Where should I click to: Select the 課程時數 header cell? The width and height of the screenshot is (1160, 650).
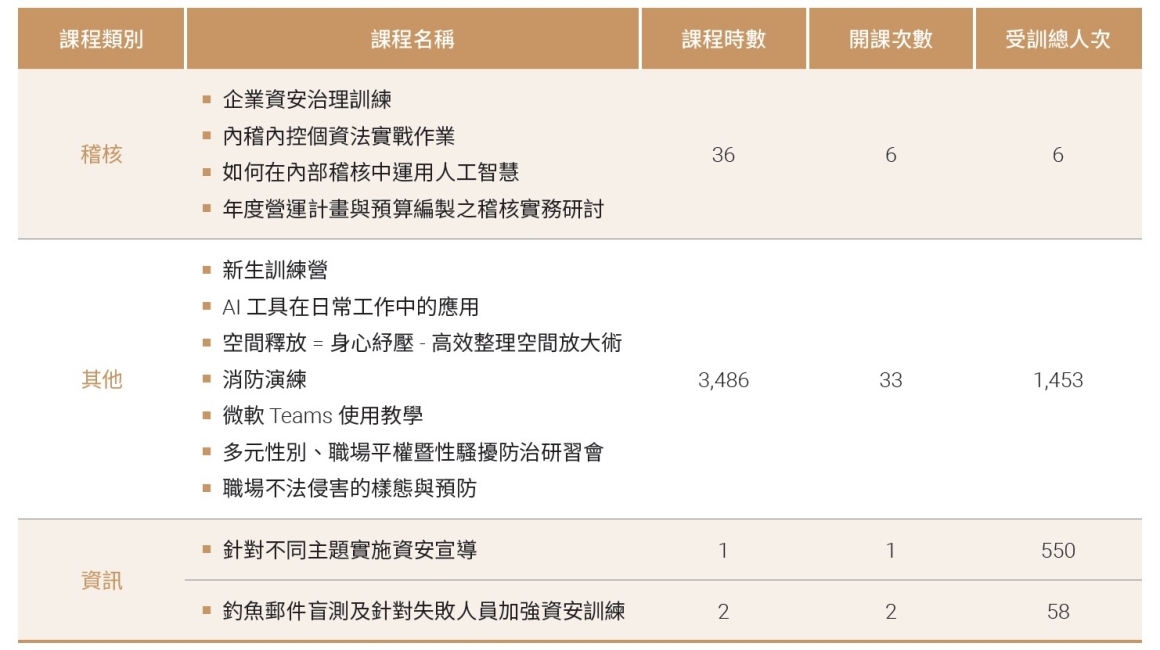click(x=724, y=39)
